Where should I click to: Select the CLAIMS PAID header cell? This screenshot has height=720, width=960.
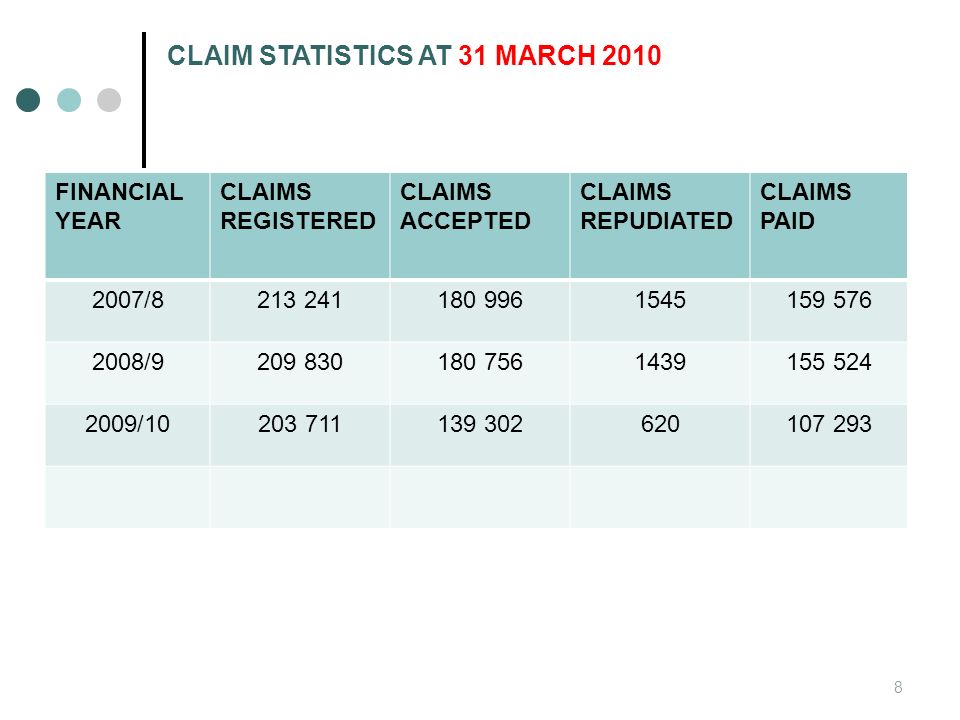point(828,226)
